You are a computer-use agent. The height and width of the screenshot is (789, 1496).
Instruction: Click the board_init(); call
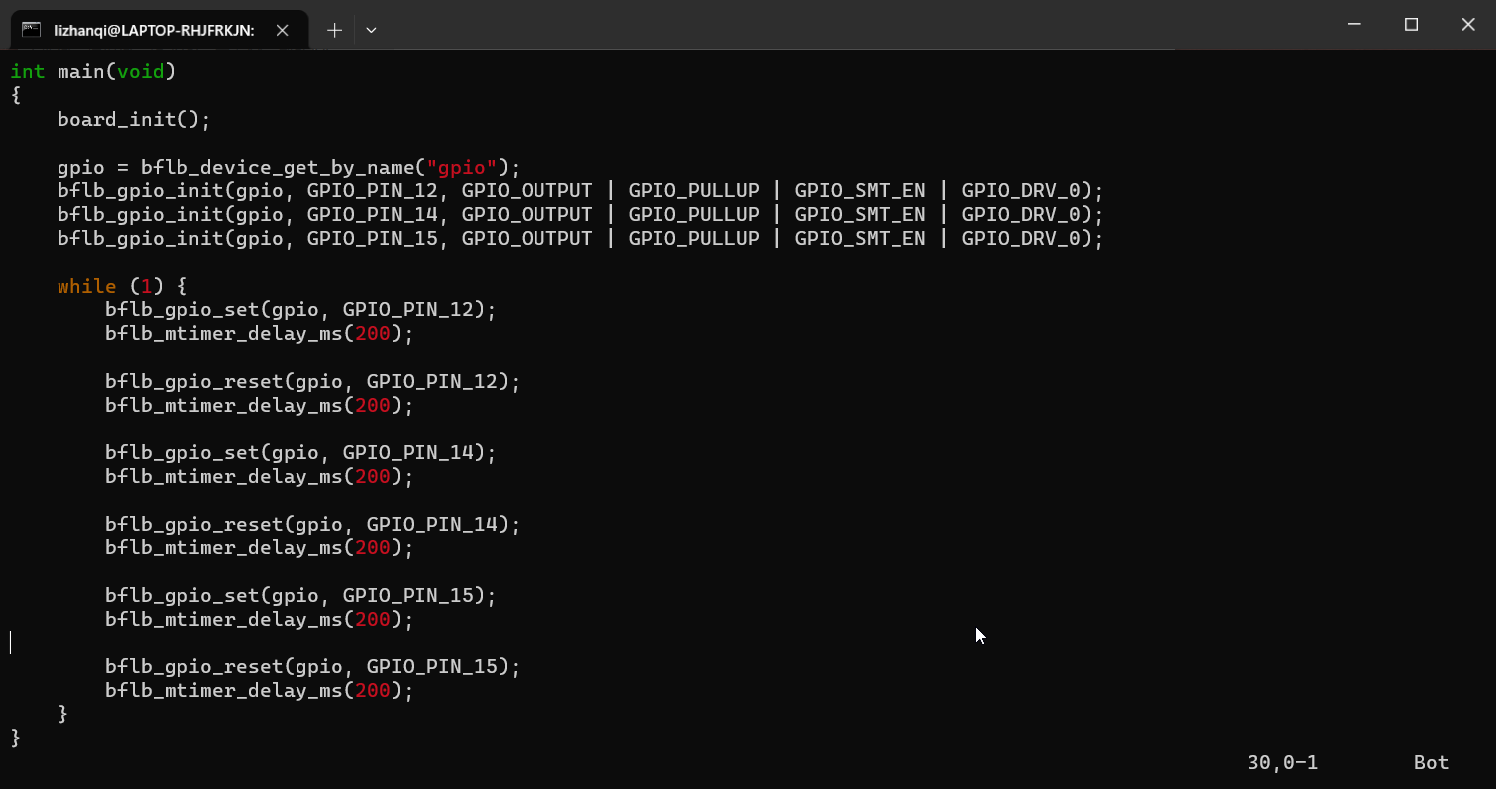point(134,119)
